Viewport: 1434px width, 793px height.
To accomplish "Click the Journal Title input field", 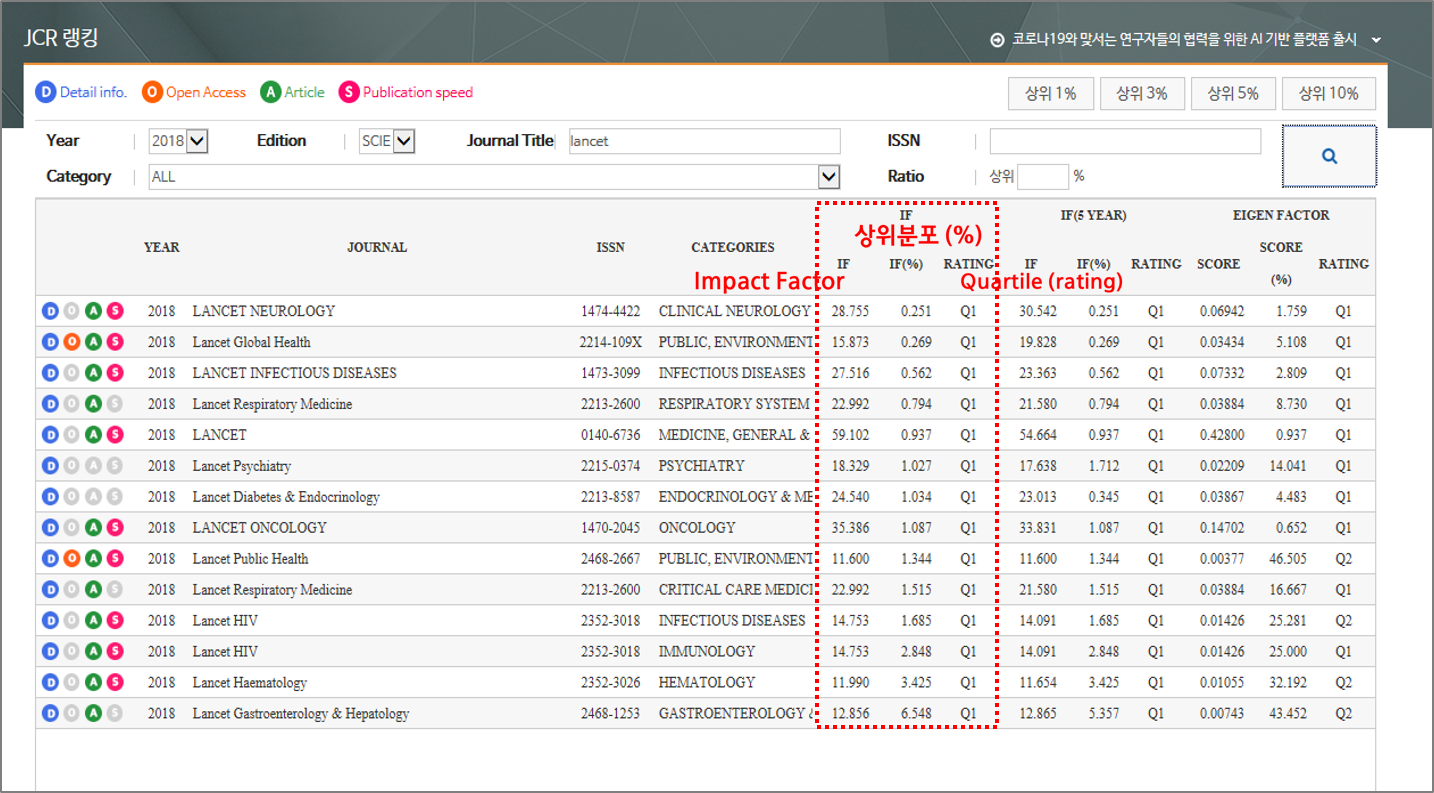I will click(x=704, y=141).
